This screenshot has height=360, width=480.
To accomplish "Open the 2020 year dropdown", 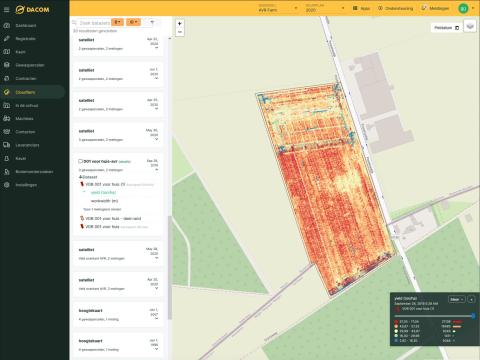I will point(325,8).
